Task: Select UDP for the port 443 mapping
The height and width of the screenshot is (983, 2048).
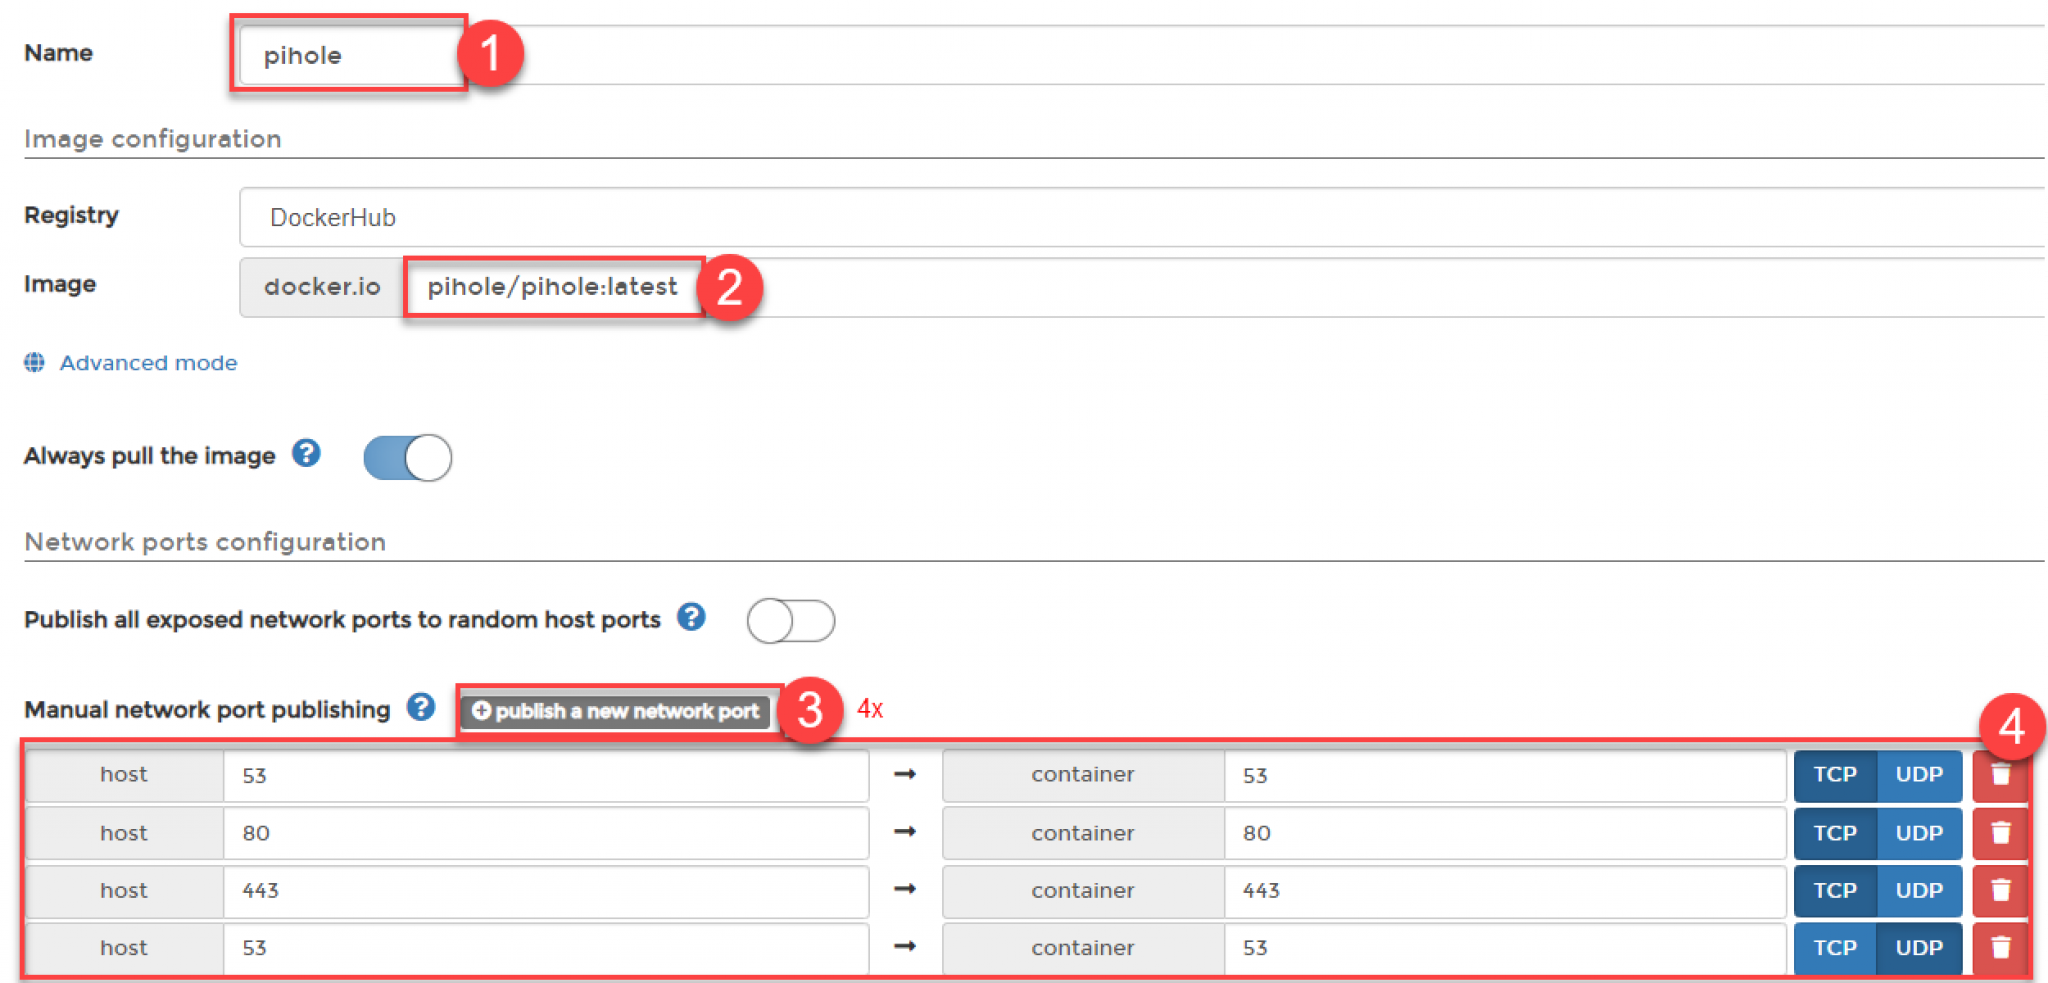Action: 1915,891
